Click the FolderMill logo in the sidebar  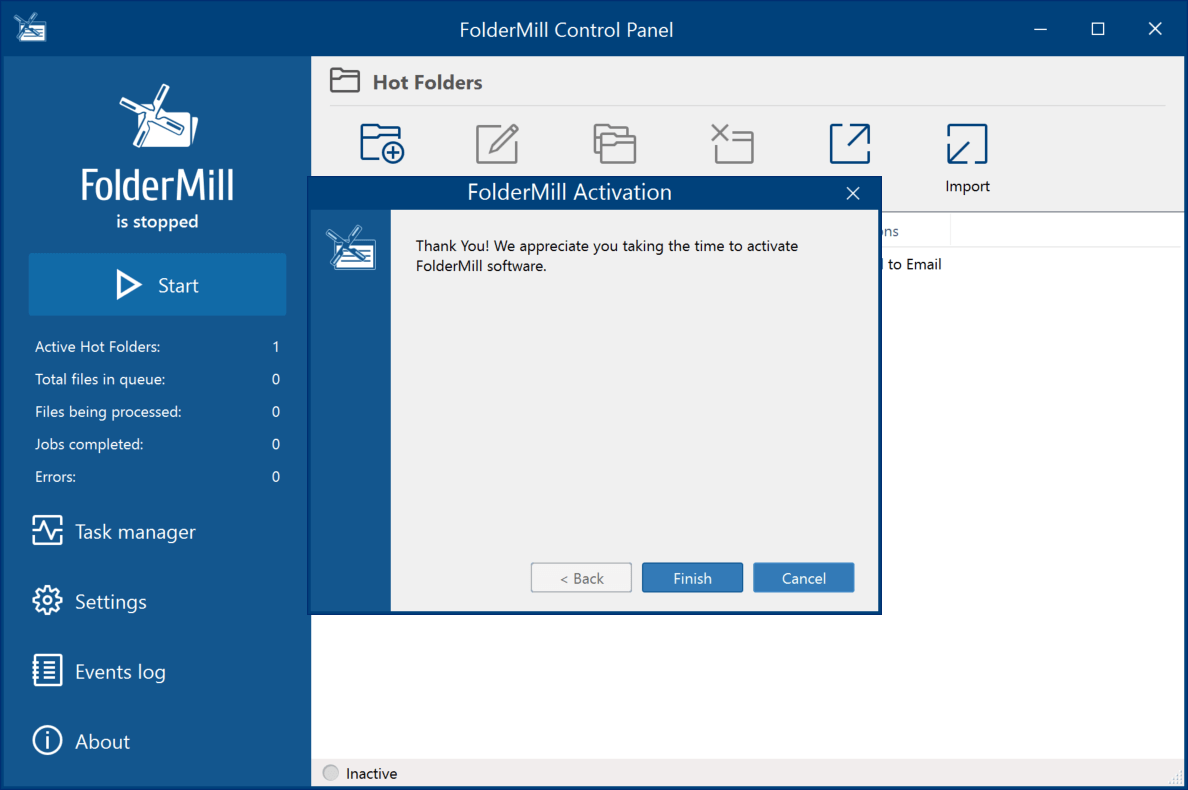coord(157,123)
